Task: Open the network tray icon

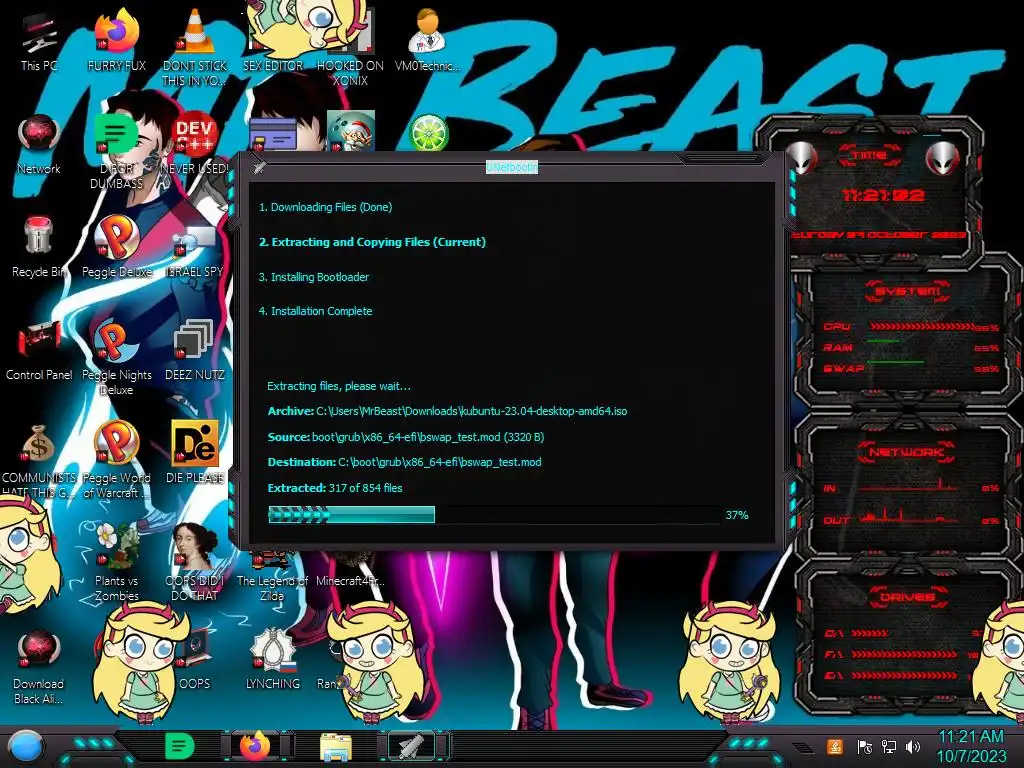Action: pyautogui.click(x=889, y=746)
